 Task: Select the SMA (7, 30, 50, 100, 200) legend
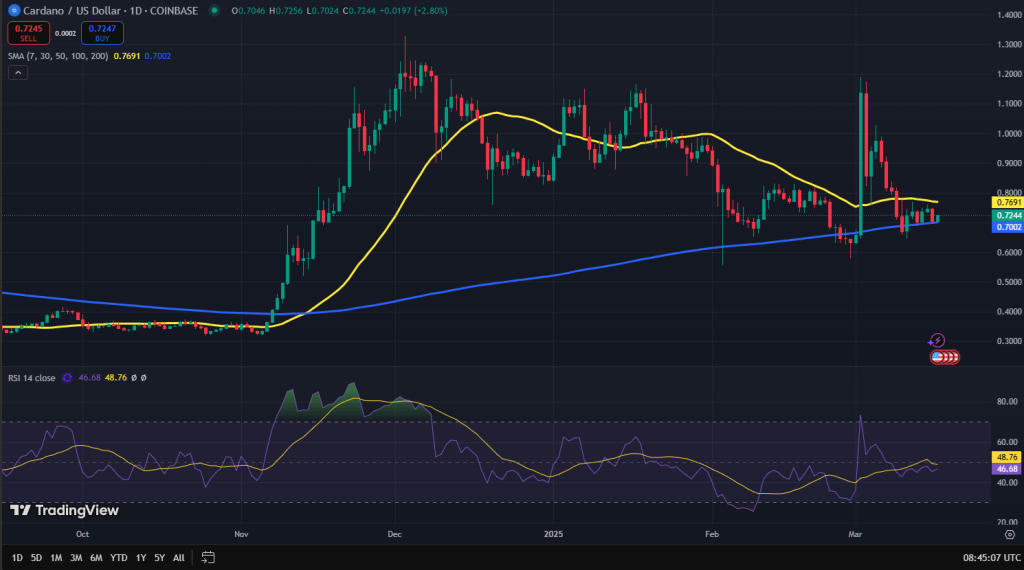point(58,56)
